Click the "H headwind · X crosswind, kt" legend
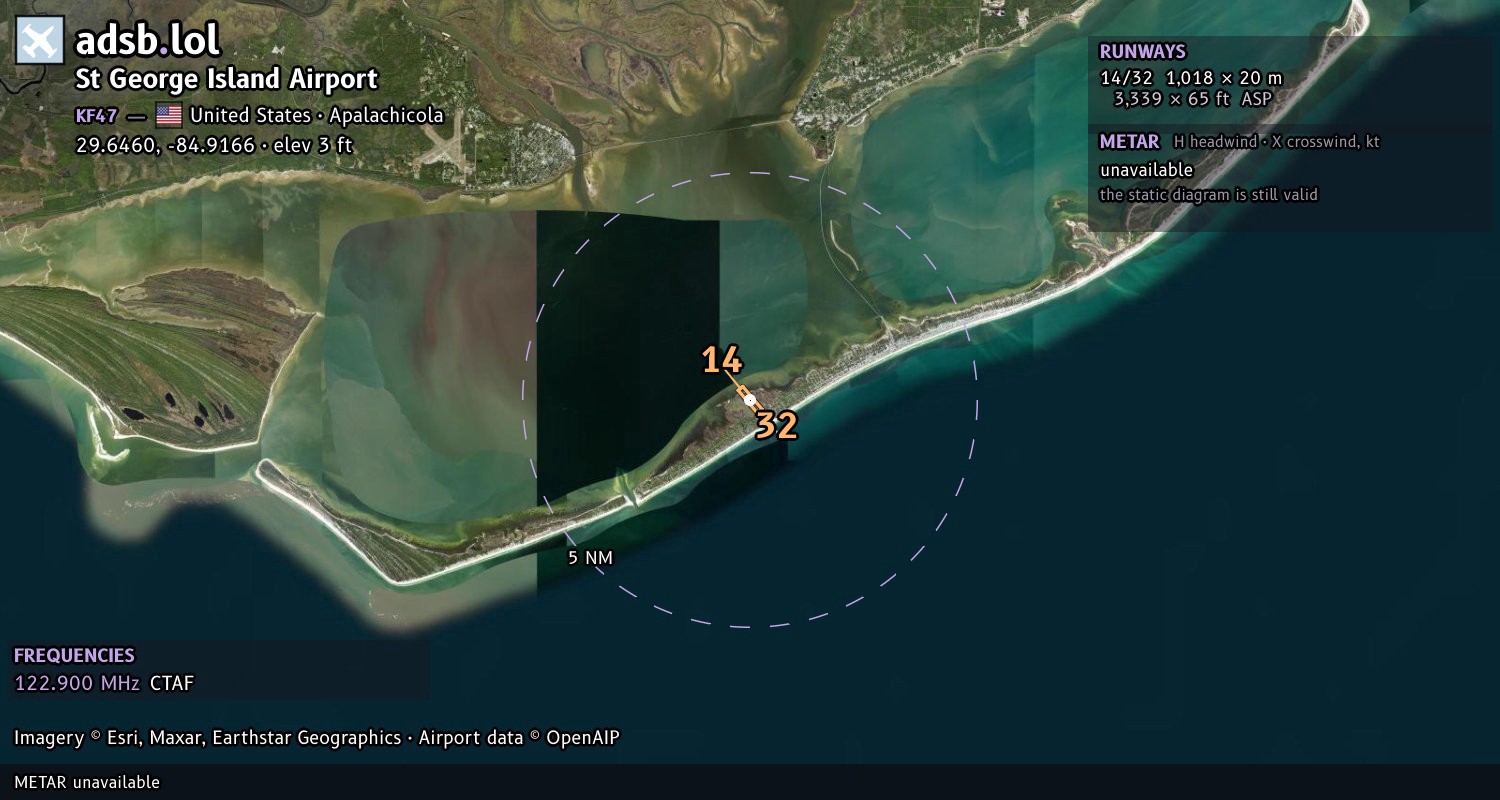The image size is (1500, 800). click(x=1277, y=142)
